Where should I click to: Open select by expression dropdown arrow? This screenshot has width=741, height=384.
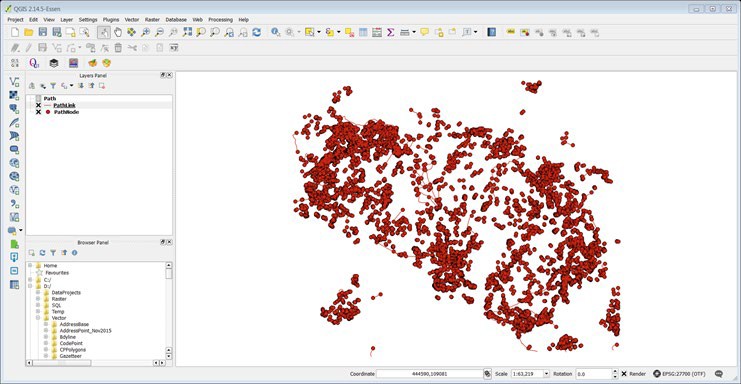[x=338, y=32]
